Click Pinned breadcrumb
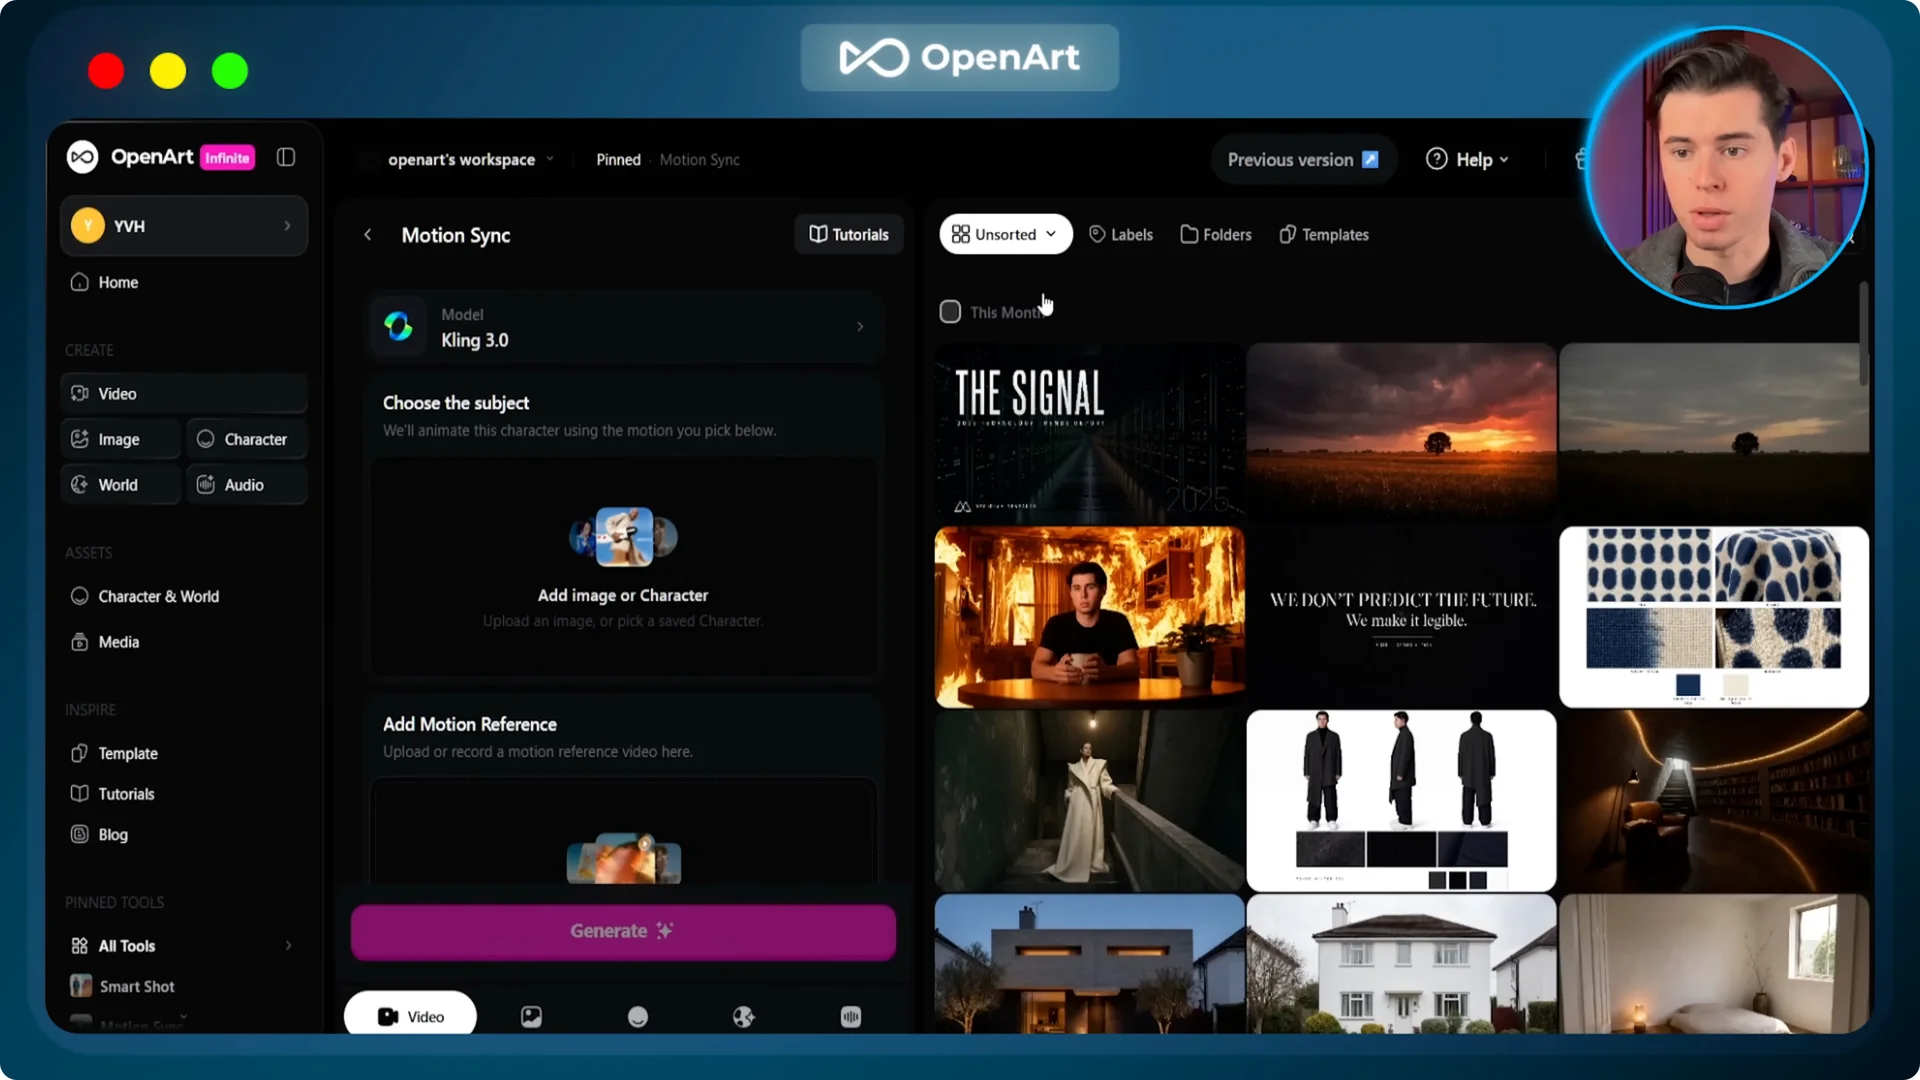 click(x=618, y=159)
